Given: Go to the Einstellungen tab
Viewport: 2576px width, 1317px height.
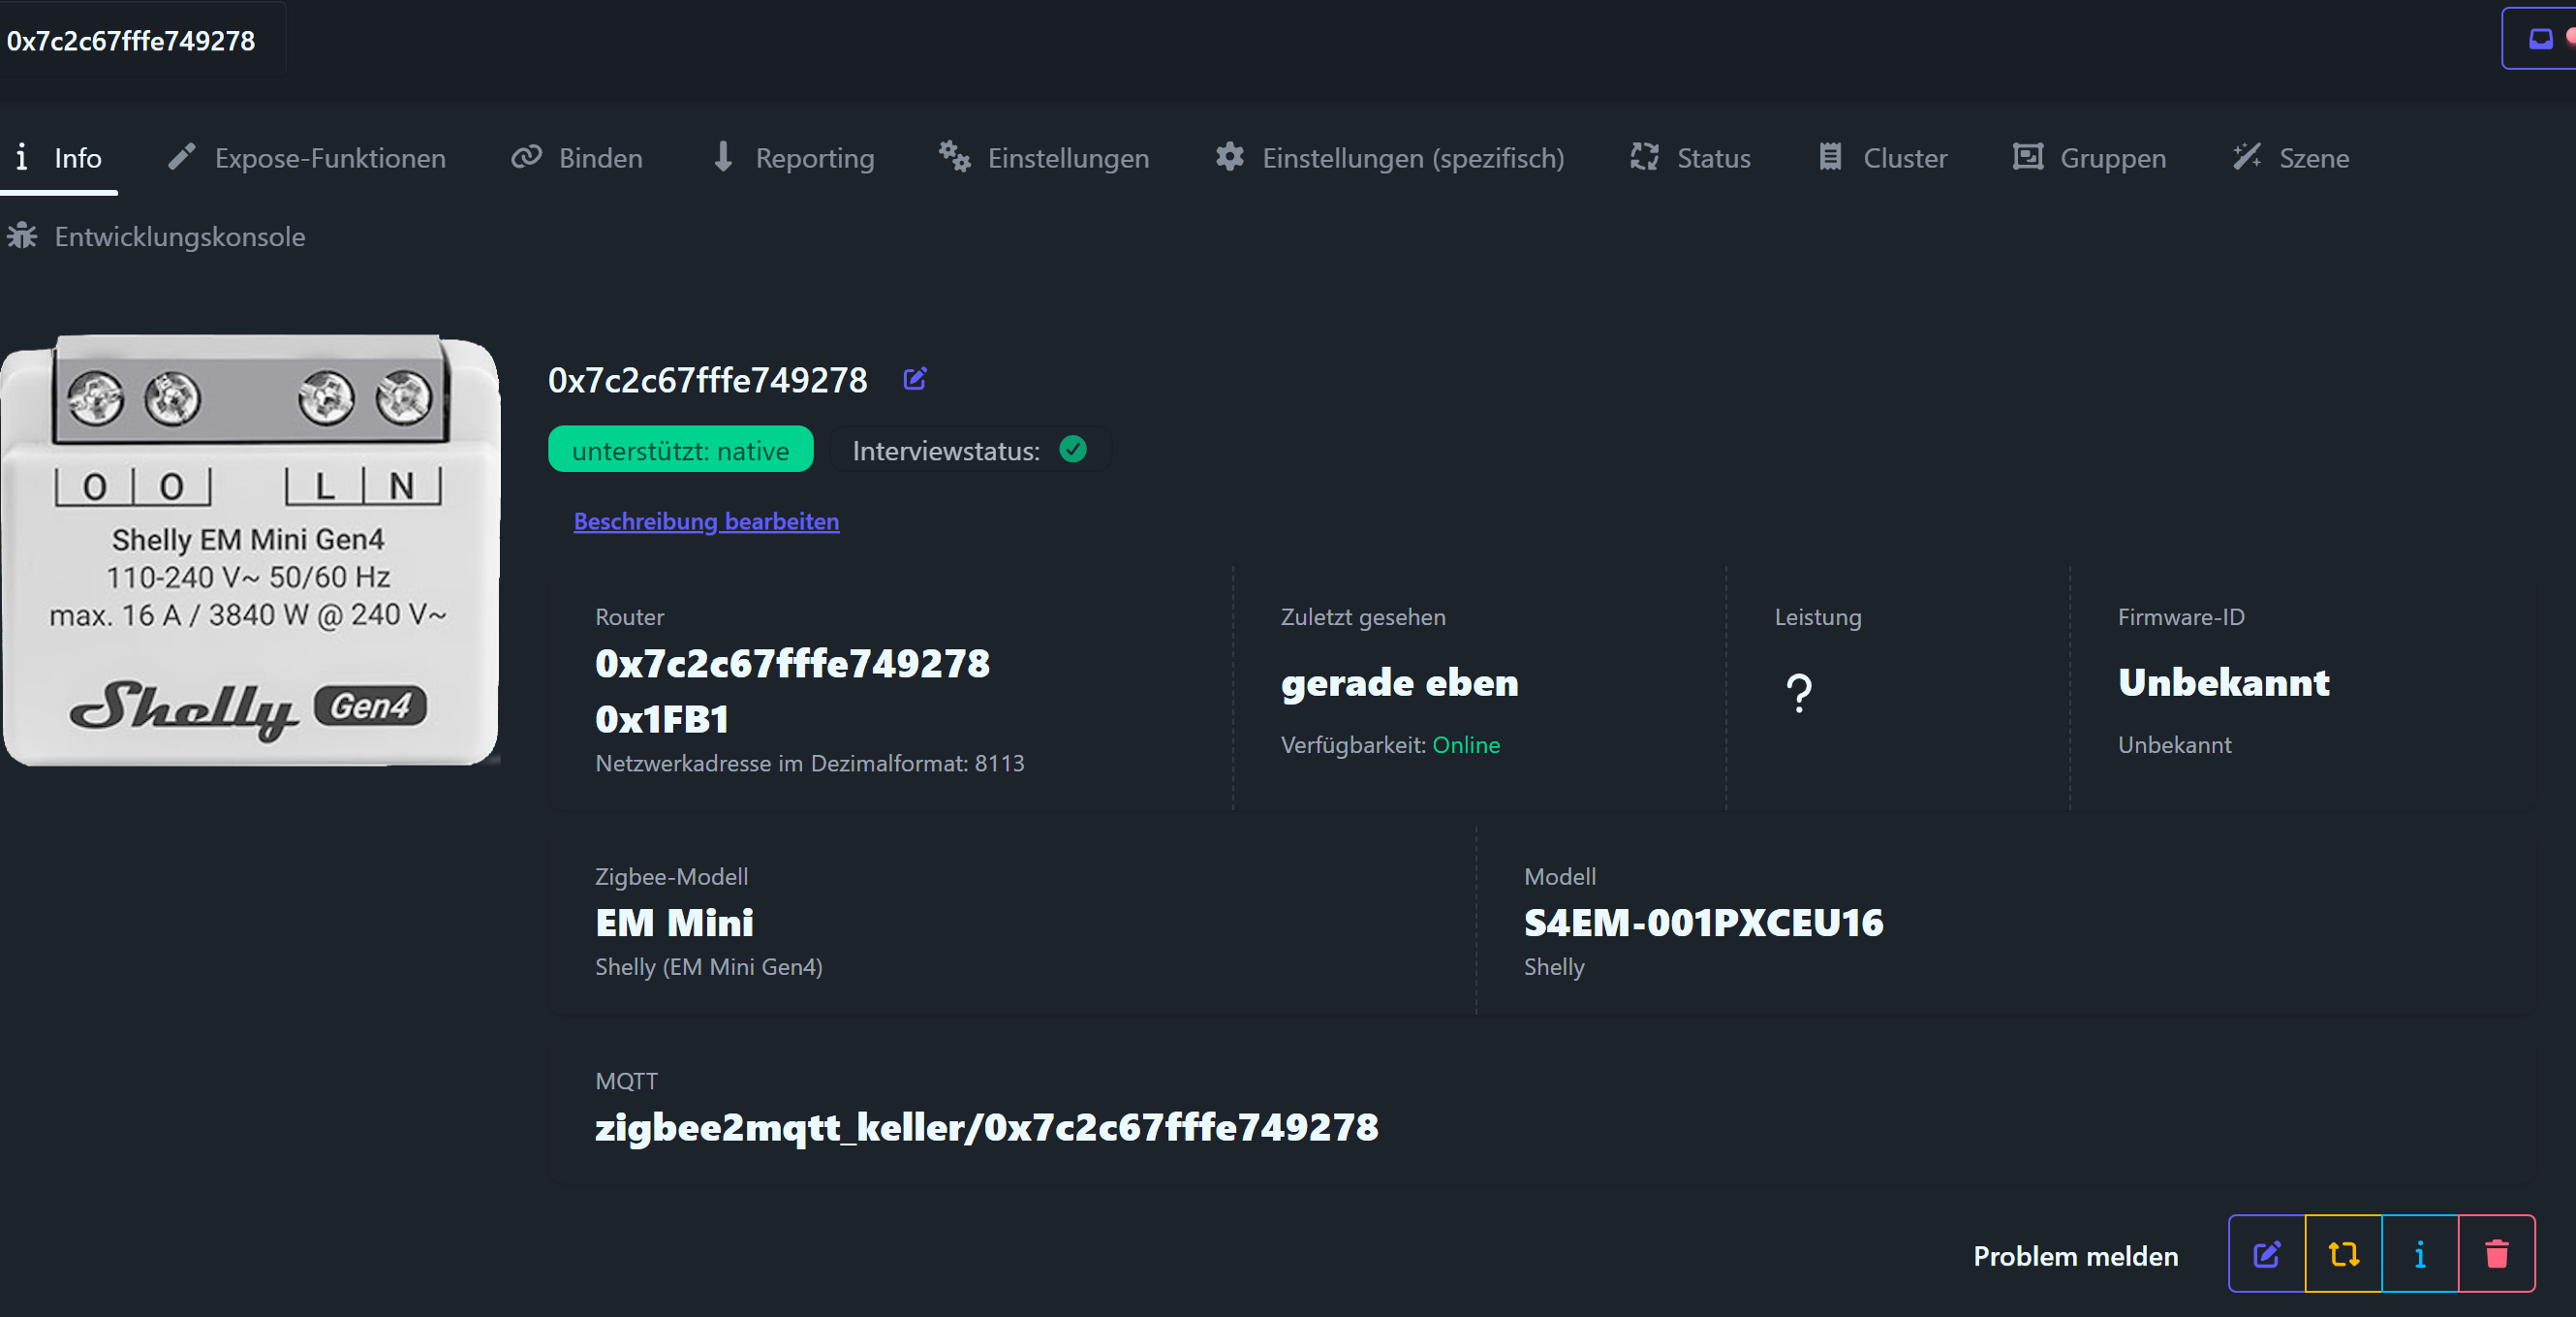Looking at the screenshot, I should point(1044,158).
